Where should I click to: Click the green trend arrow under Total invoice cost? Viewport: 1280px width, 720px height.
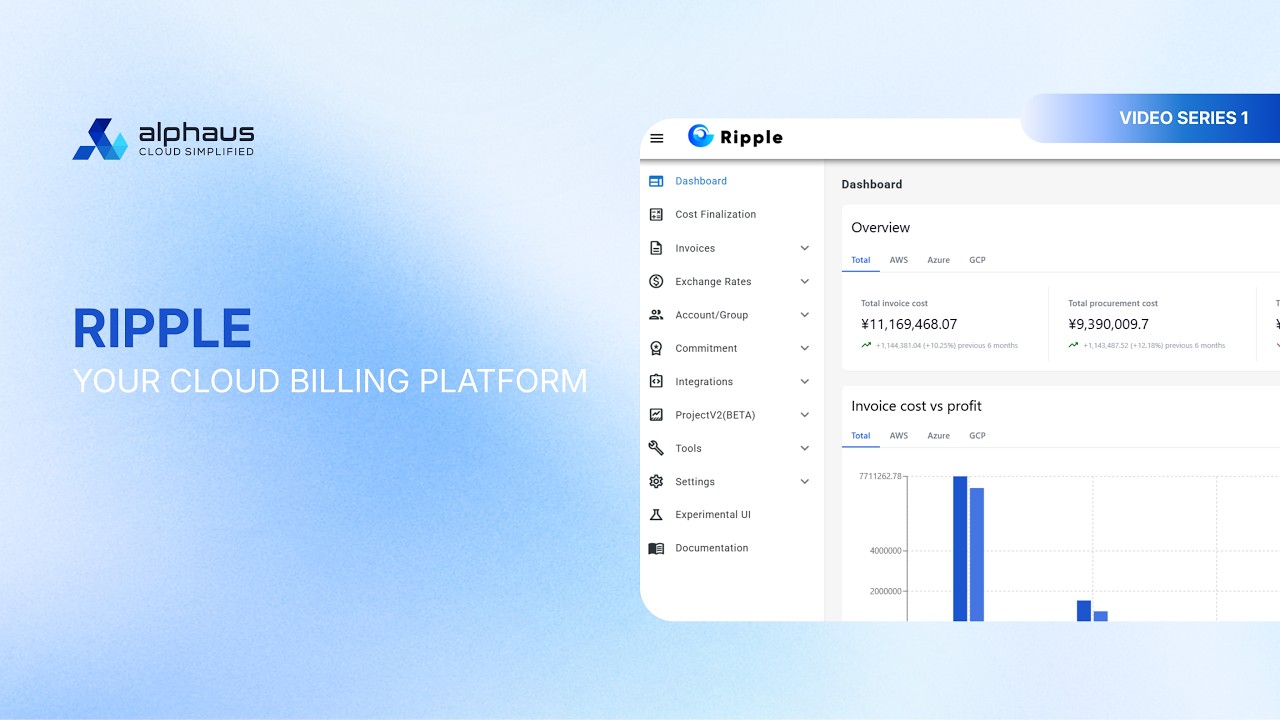pyautogui.click(x=866, y=345)
